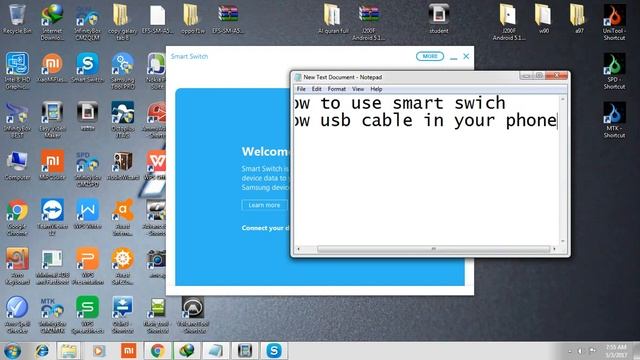Screen dimensions: 640x360
Task: Open Windows Explorer taskbar folder
Action: [x=69, y=351]
